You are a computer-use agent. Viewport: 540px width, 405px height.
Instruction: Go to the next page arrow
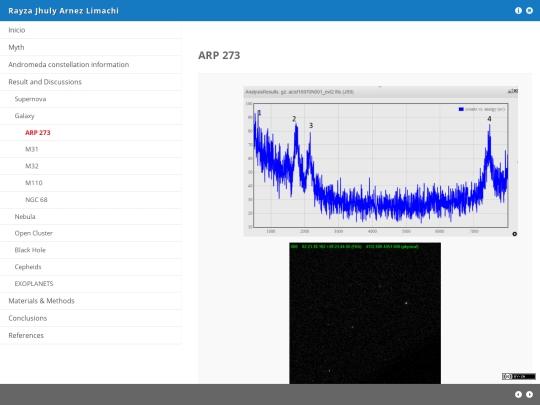pyautogui.click(x=529, y=394)
